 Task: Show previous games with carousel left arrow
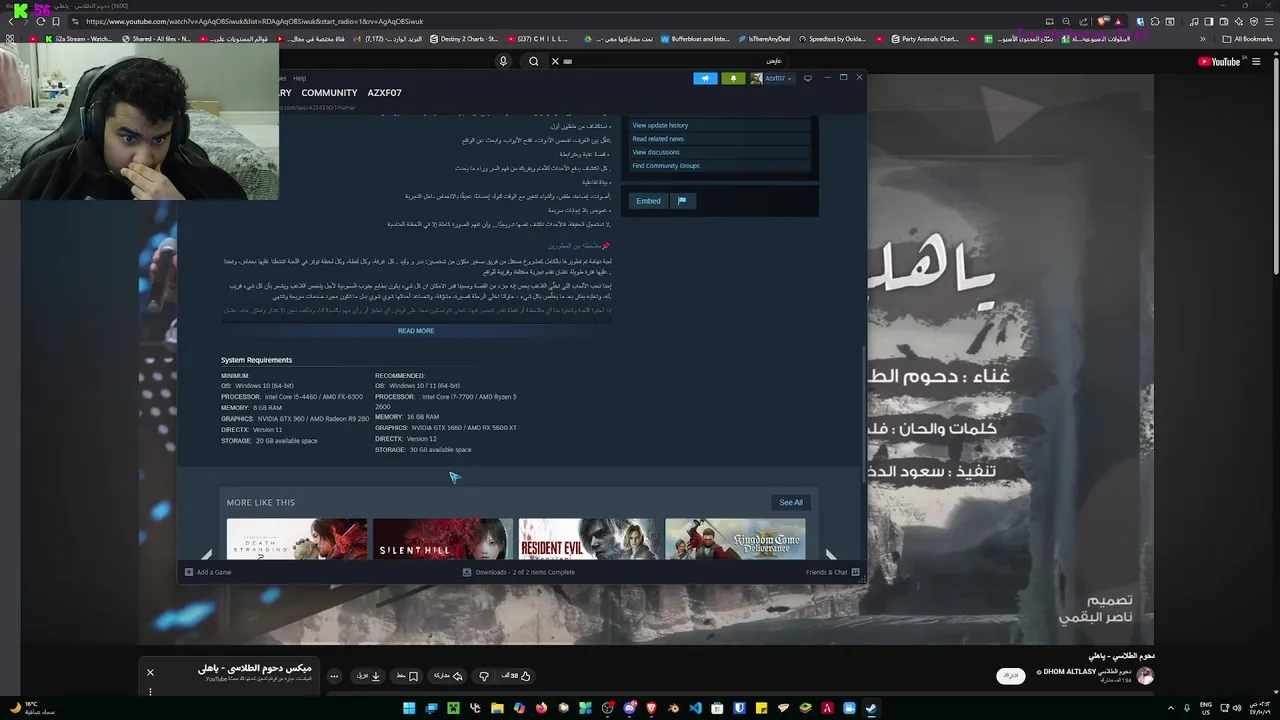208,554
